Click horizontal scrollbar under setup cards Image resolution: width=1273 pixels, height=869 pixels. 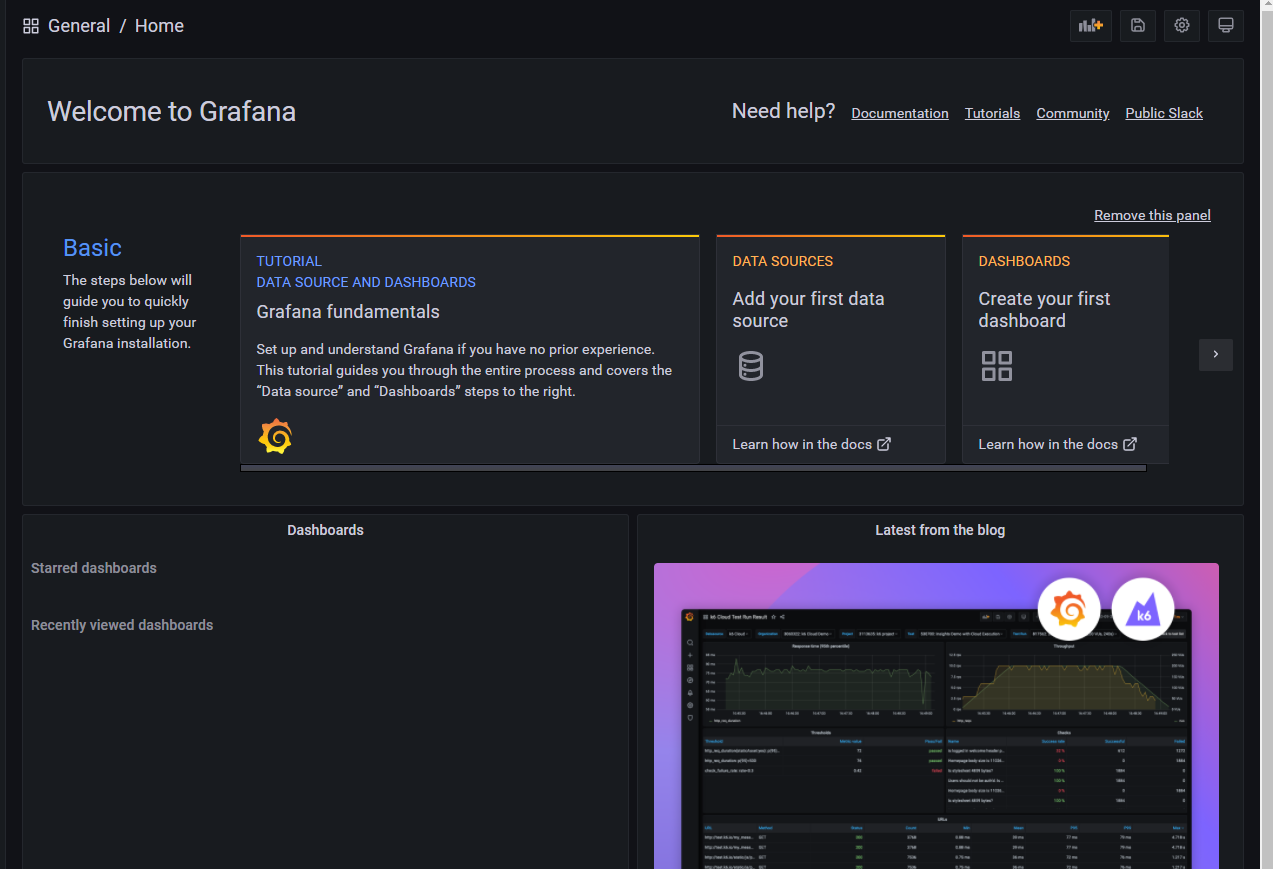tap(693, 468)
